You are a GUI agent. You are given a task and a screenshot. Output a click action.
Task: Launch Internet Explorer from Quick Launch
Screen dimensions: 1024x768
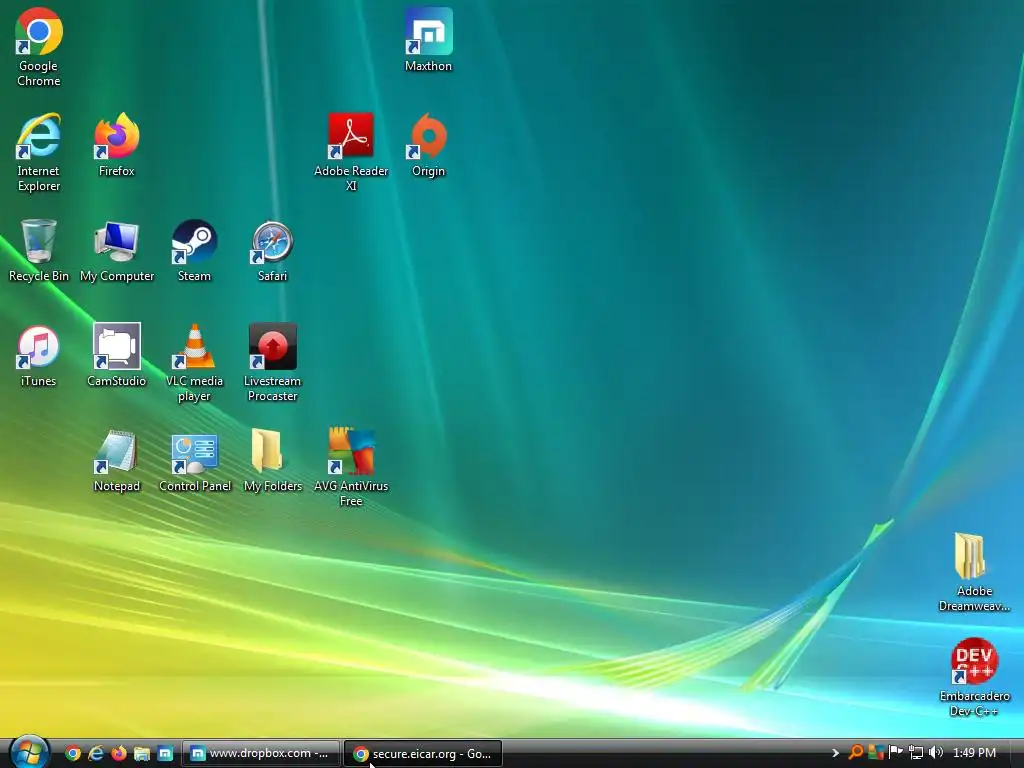tap(96, 753)
